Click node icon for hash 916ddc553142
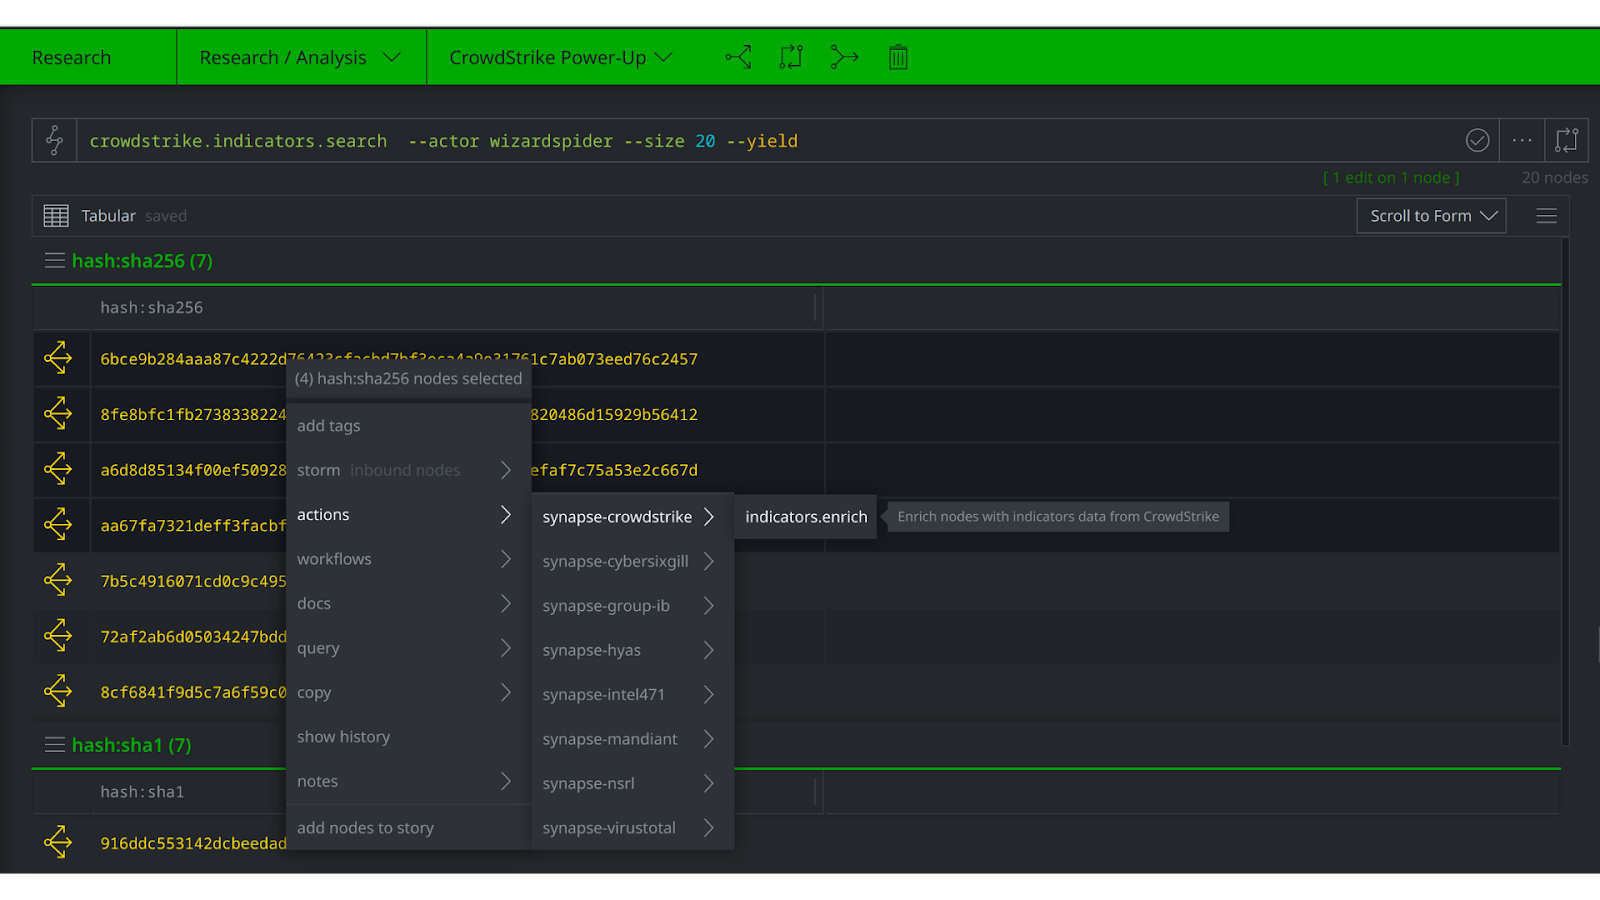 (58, 842)
